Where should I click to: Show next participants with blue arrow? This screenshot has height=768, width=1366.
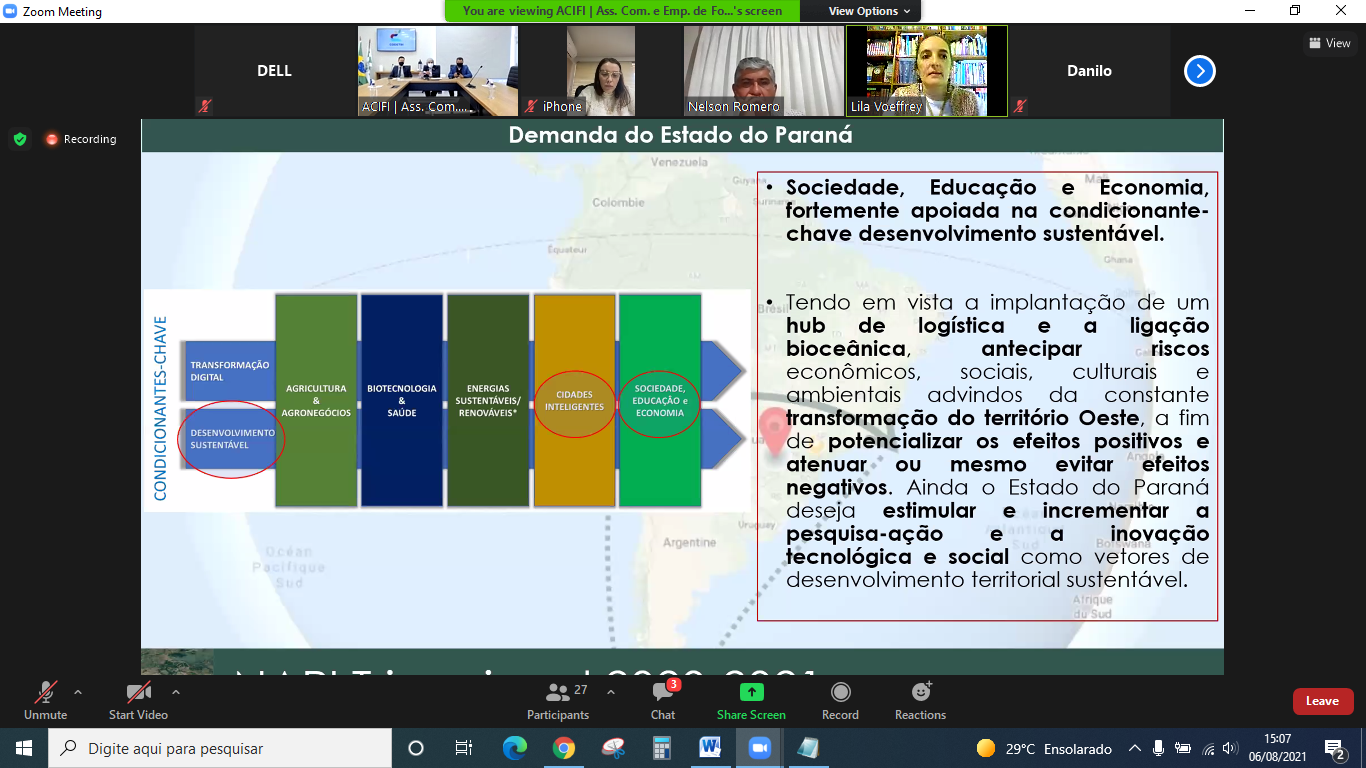(1199, 71)
